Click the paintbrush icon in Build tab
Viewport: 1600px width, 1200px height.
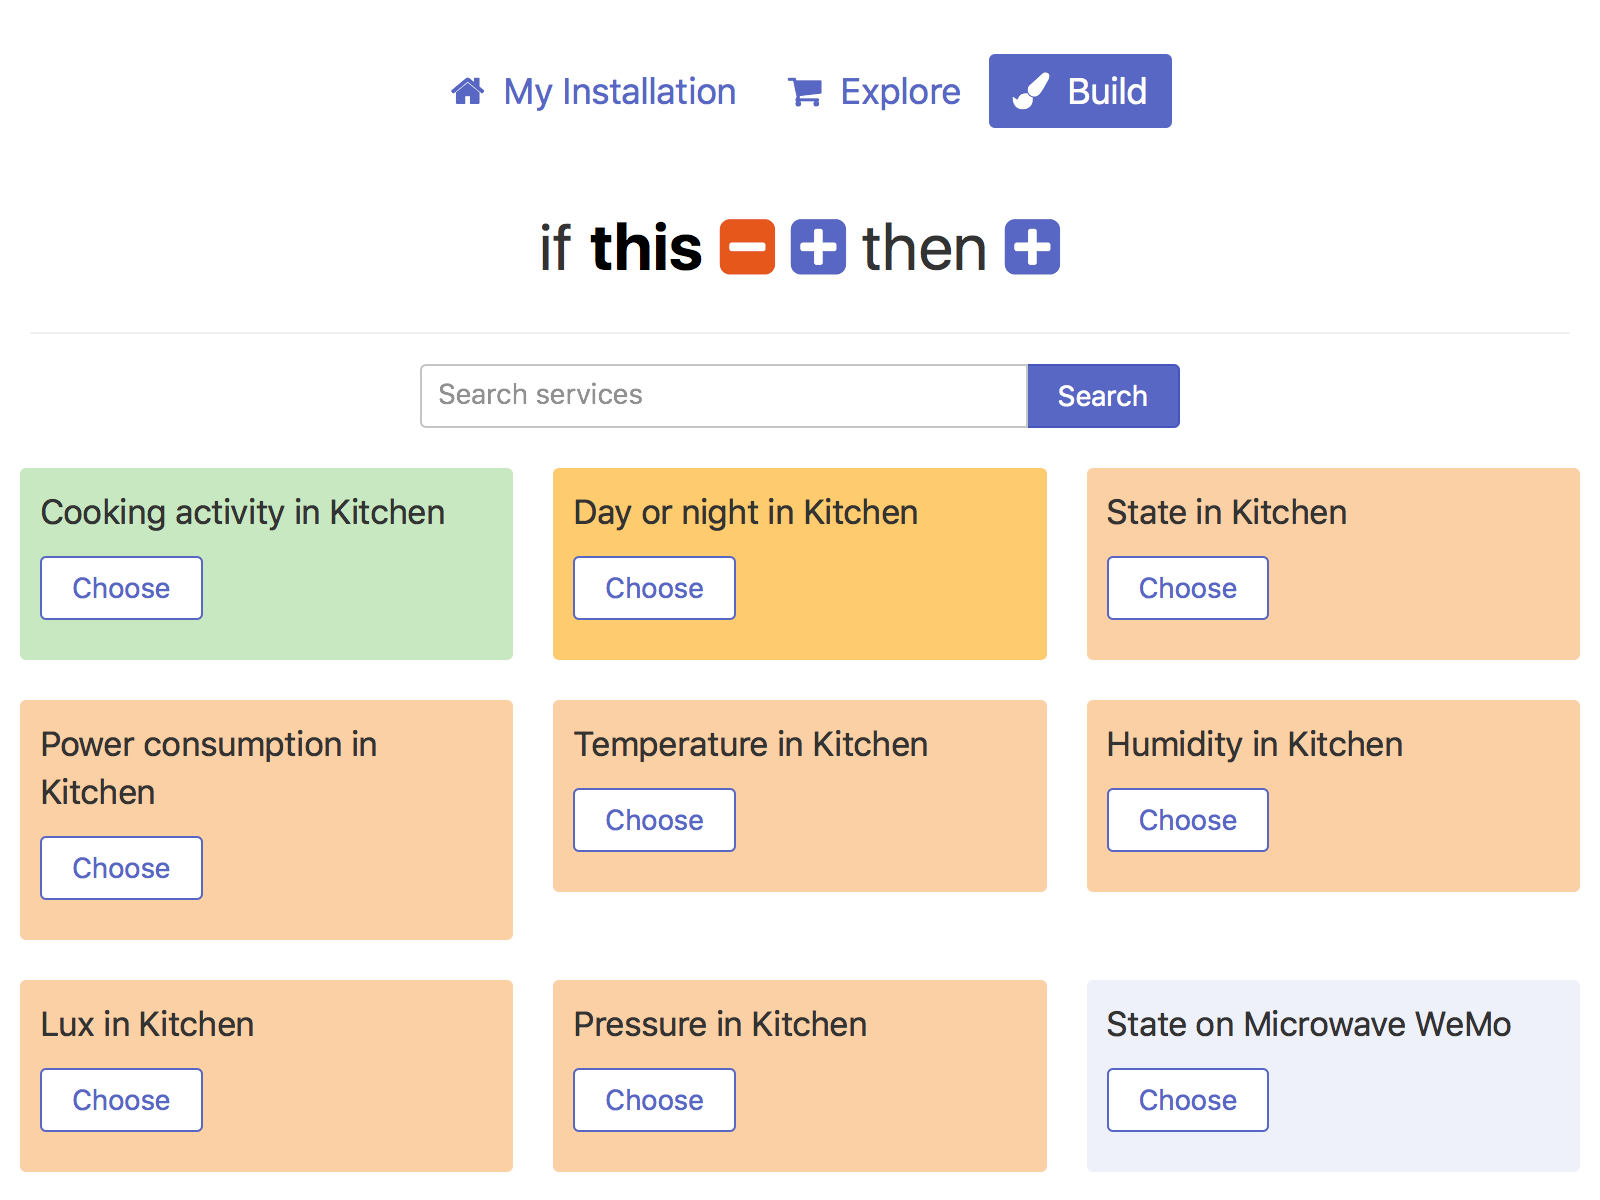1030,92
